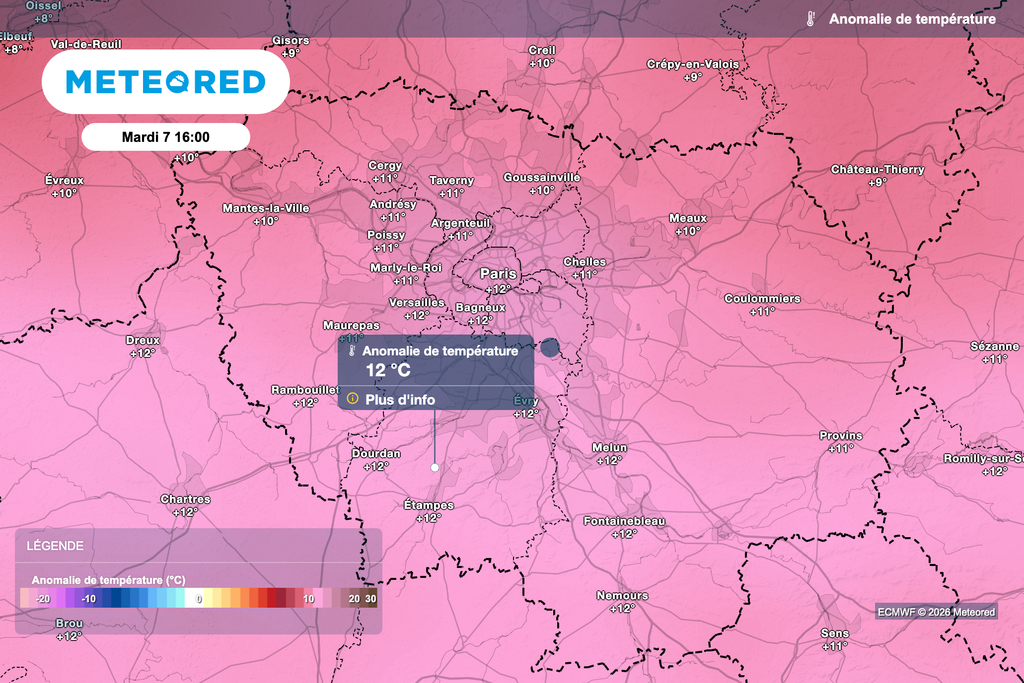Select the Sézanne label
This screenshot has width=1024, height=683.
[994, 346]
